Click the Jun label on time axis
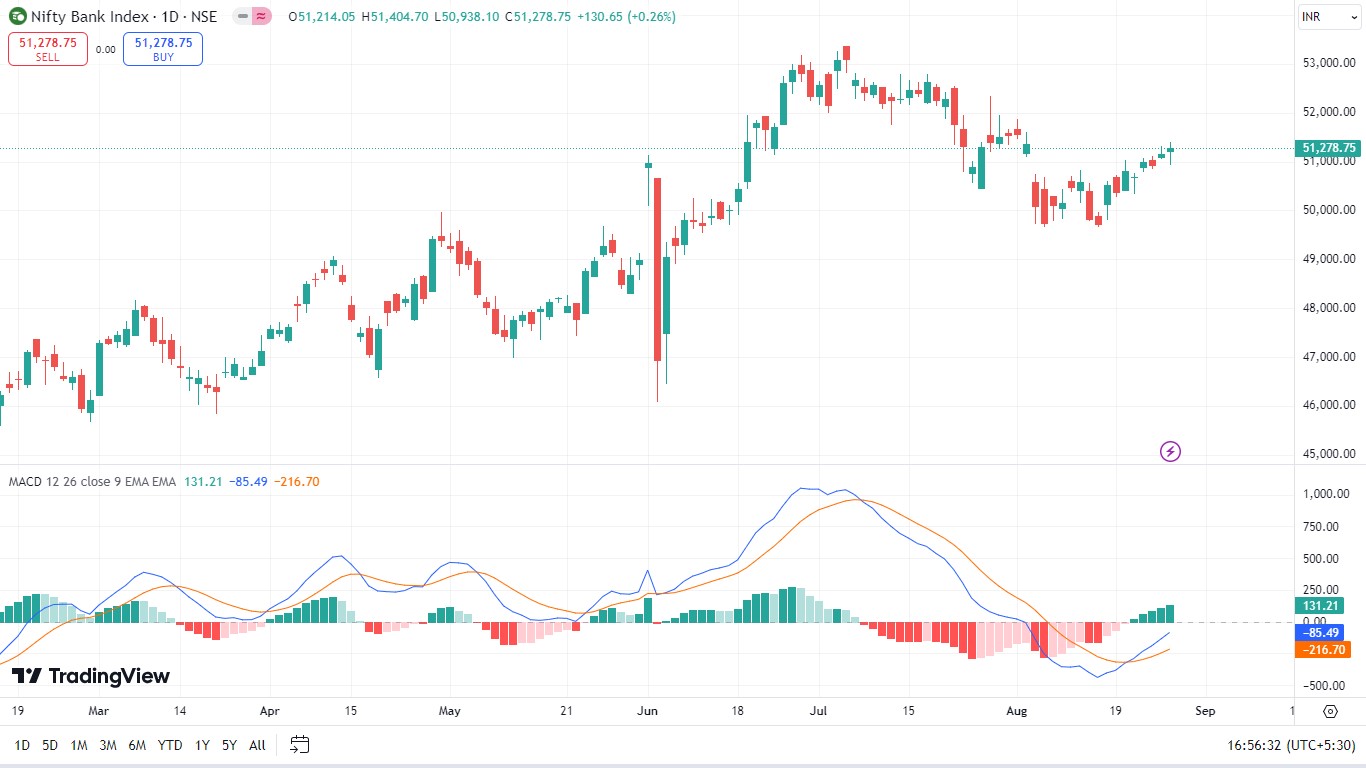Image resolution: width=1366 pixels, height=768 pixels. pyautogui.click(x=647, y=711)
